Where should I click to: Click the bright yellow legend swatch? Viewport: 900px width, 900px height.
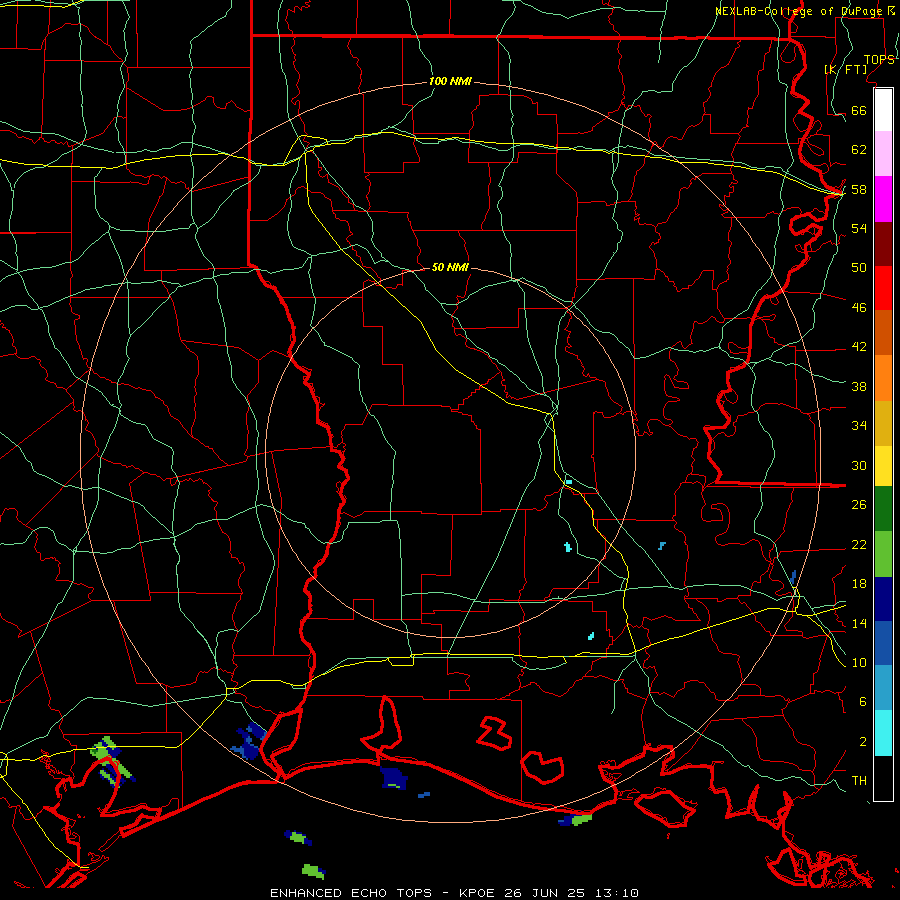(x=883, y=465)
